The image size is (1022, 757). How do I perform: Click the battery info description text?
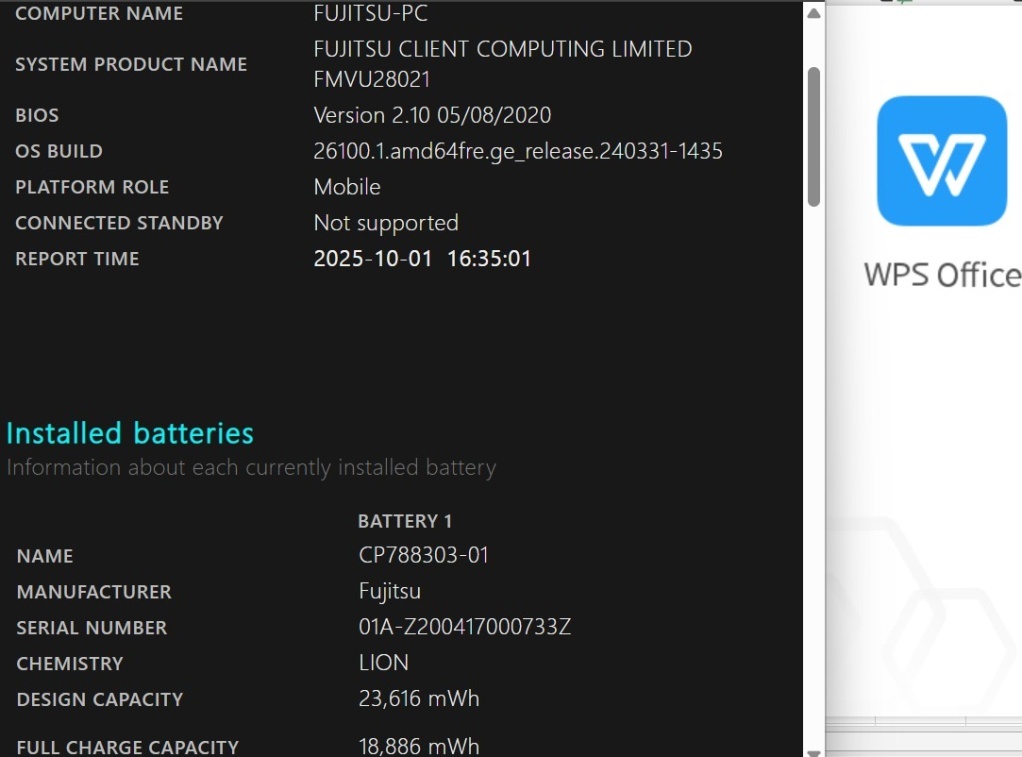click(x=252, y=468)
